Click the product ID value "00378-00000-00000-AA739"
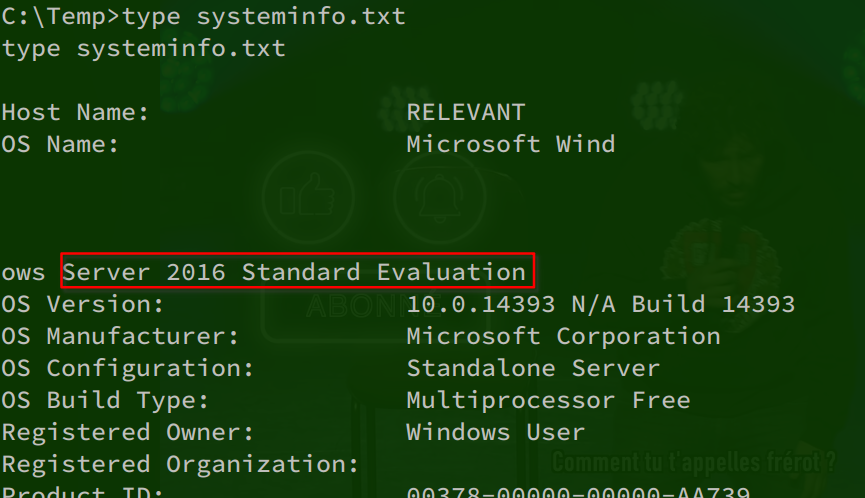The height and width of the screenshot is (498, 865). coord(578,492)
